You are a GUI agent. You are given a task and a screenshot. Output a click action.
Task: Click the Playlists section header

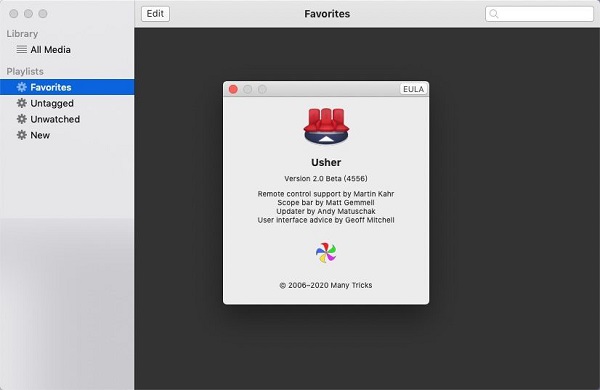[25, 72]
